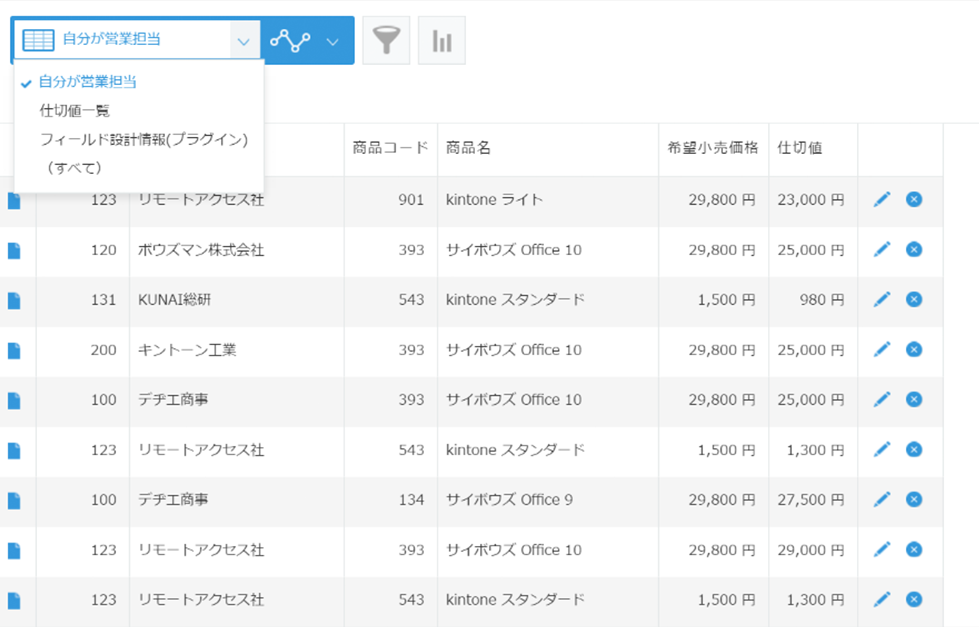The width and height of the screenshot is (979, 627).
Task: Edit the KUNAI総研 record with pencil
Action: point(882,299)
